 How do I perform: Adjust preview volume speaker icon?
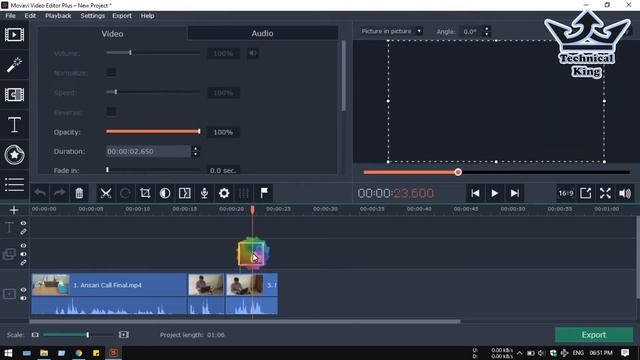coord(625,193)
